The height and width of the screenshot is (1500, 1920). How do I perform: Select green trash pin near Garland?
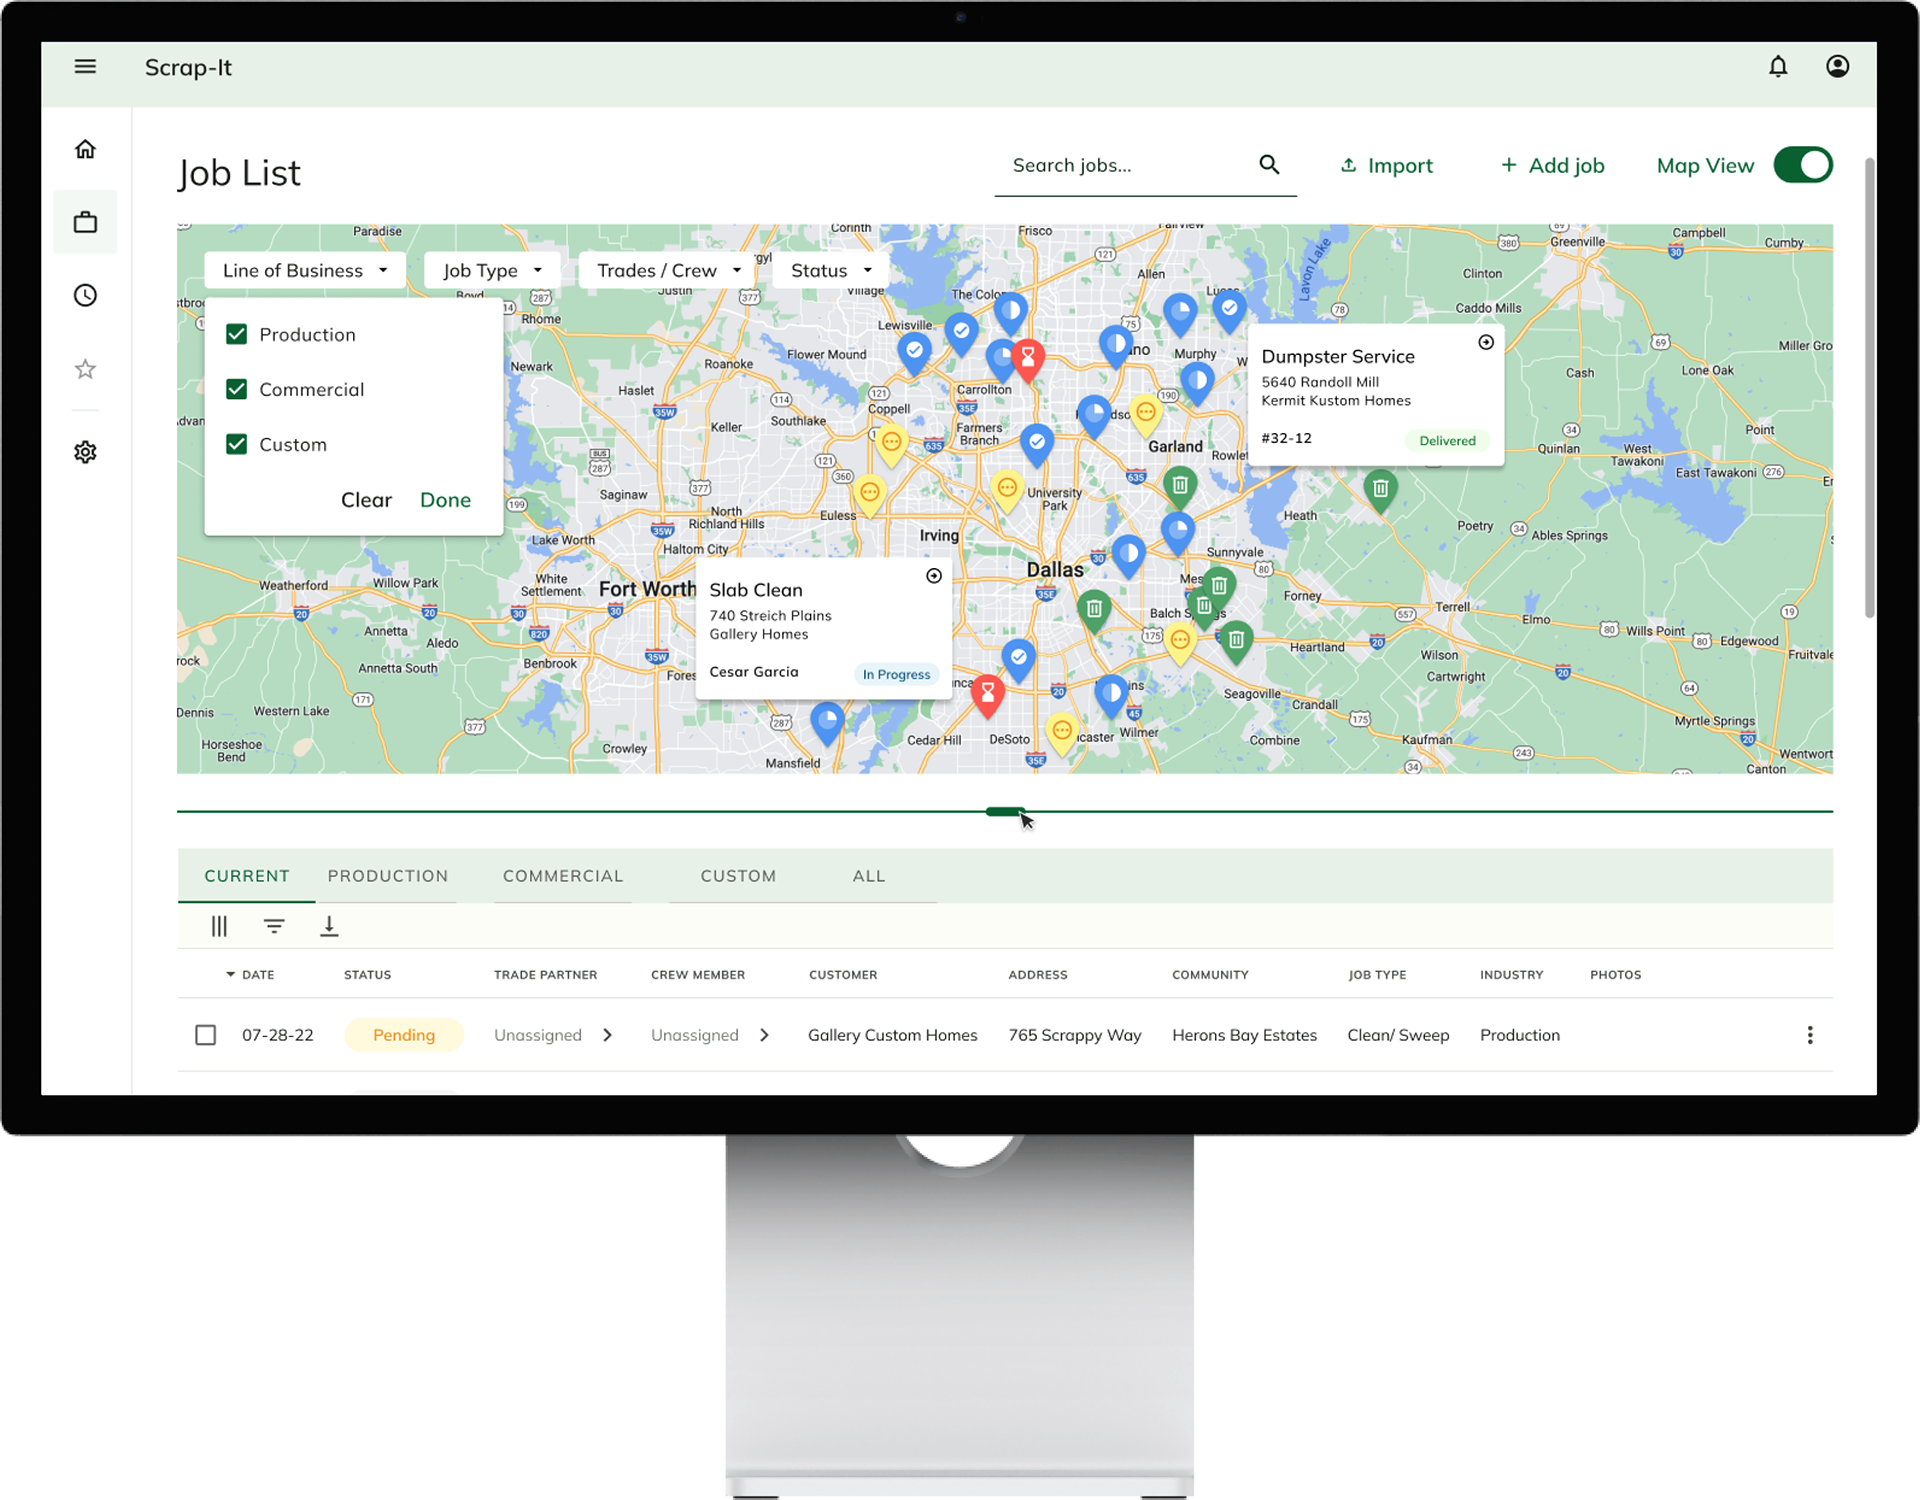click(x=1180, y=486)
